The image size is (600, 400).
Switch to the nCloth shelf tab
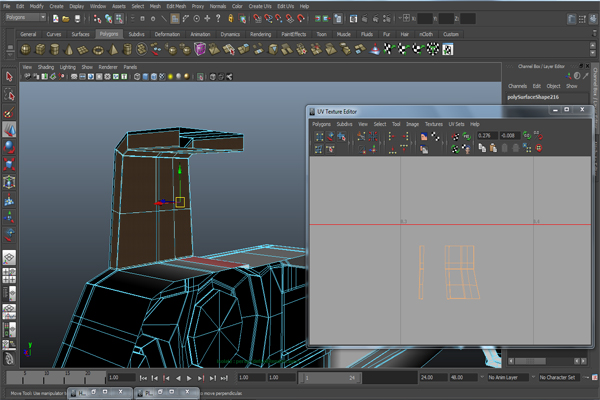[x=426, y=34]
